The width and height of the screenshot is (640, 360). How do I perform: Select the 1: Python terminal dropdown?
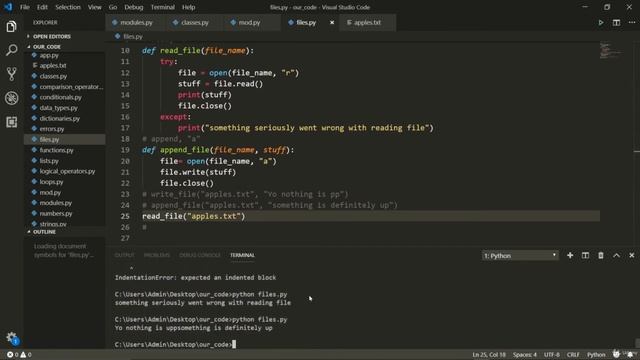click(x=520, y=256)
